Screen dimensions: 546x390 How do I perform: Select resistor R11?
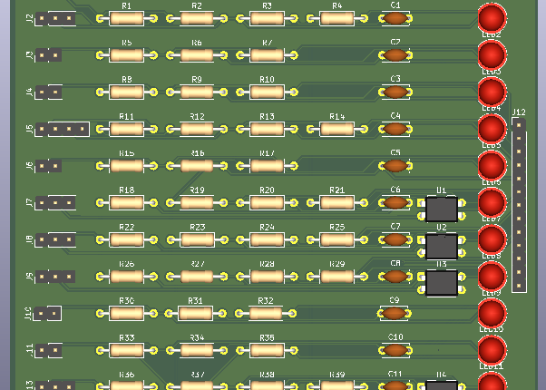(127, 129)
